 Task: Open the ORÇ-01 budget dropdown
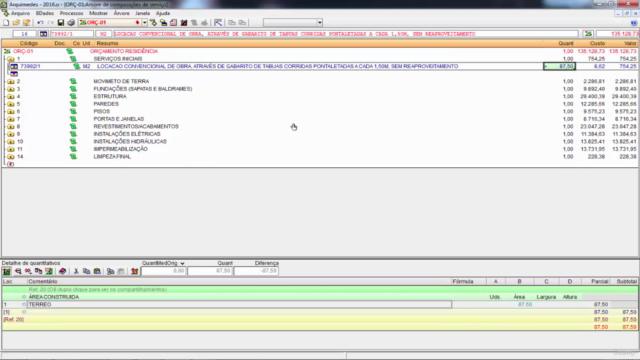click(x=144, y=23)
